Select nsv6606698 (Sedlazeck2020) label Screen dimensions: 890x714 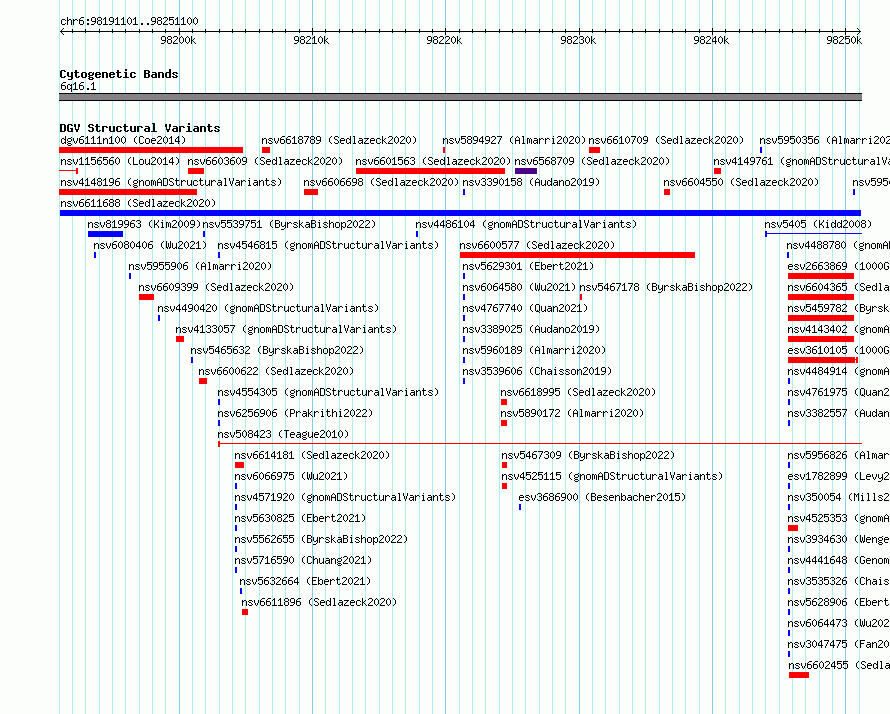[x=381, y=182]
